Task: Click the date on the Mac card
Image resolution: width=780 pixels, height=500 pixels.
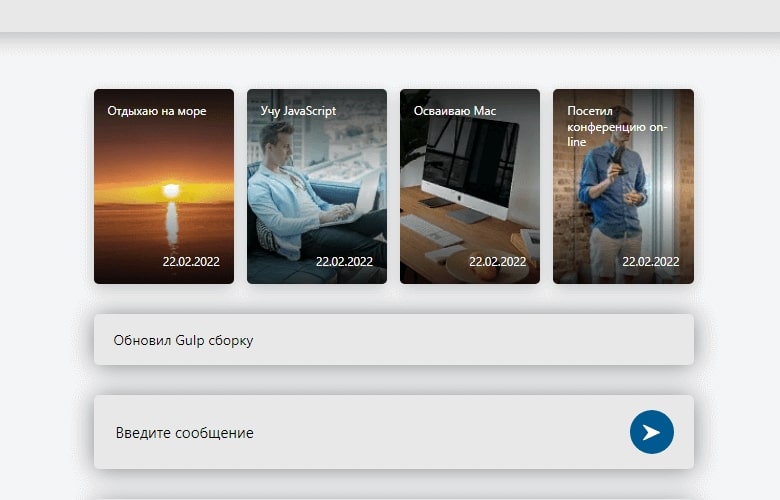Action: (x=497, y=262)
